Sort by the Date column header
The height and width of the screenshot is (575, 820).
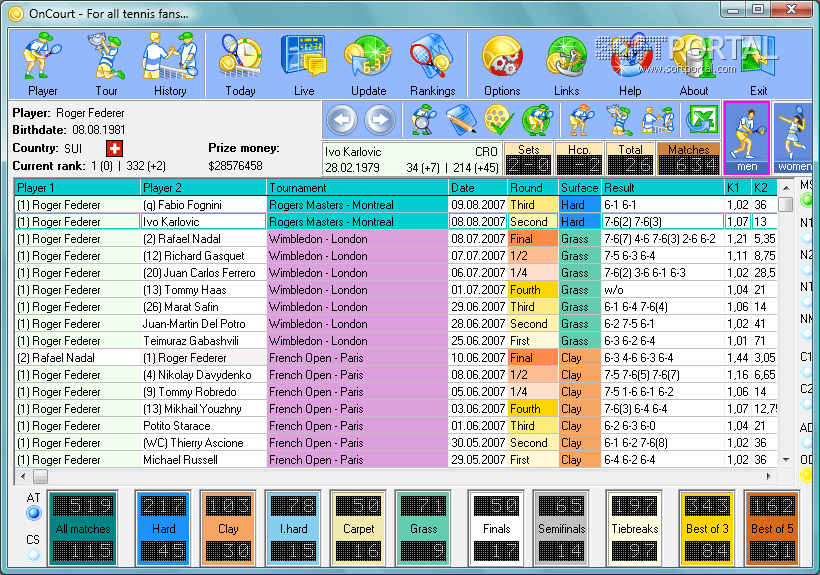(478, 188)
